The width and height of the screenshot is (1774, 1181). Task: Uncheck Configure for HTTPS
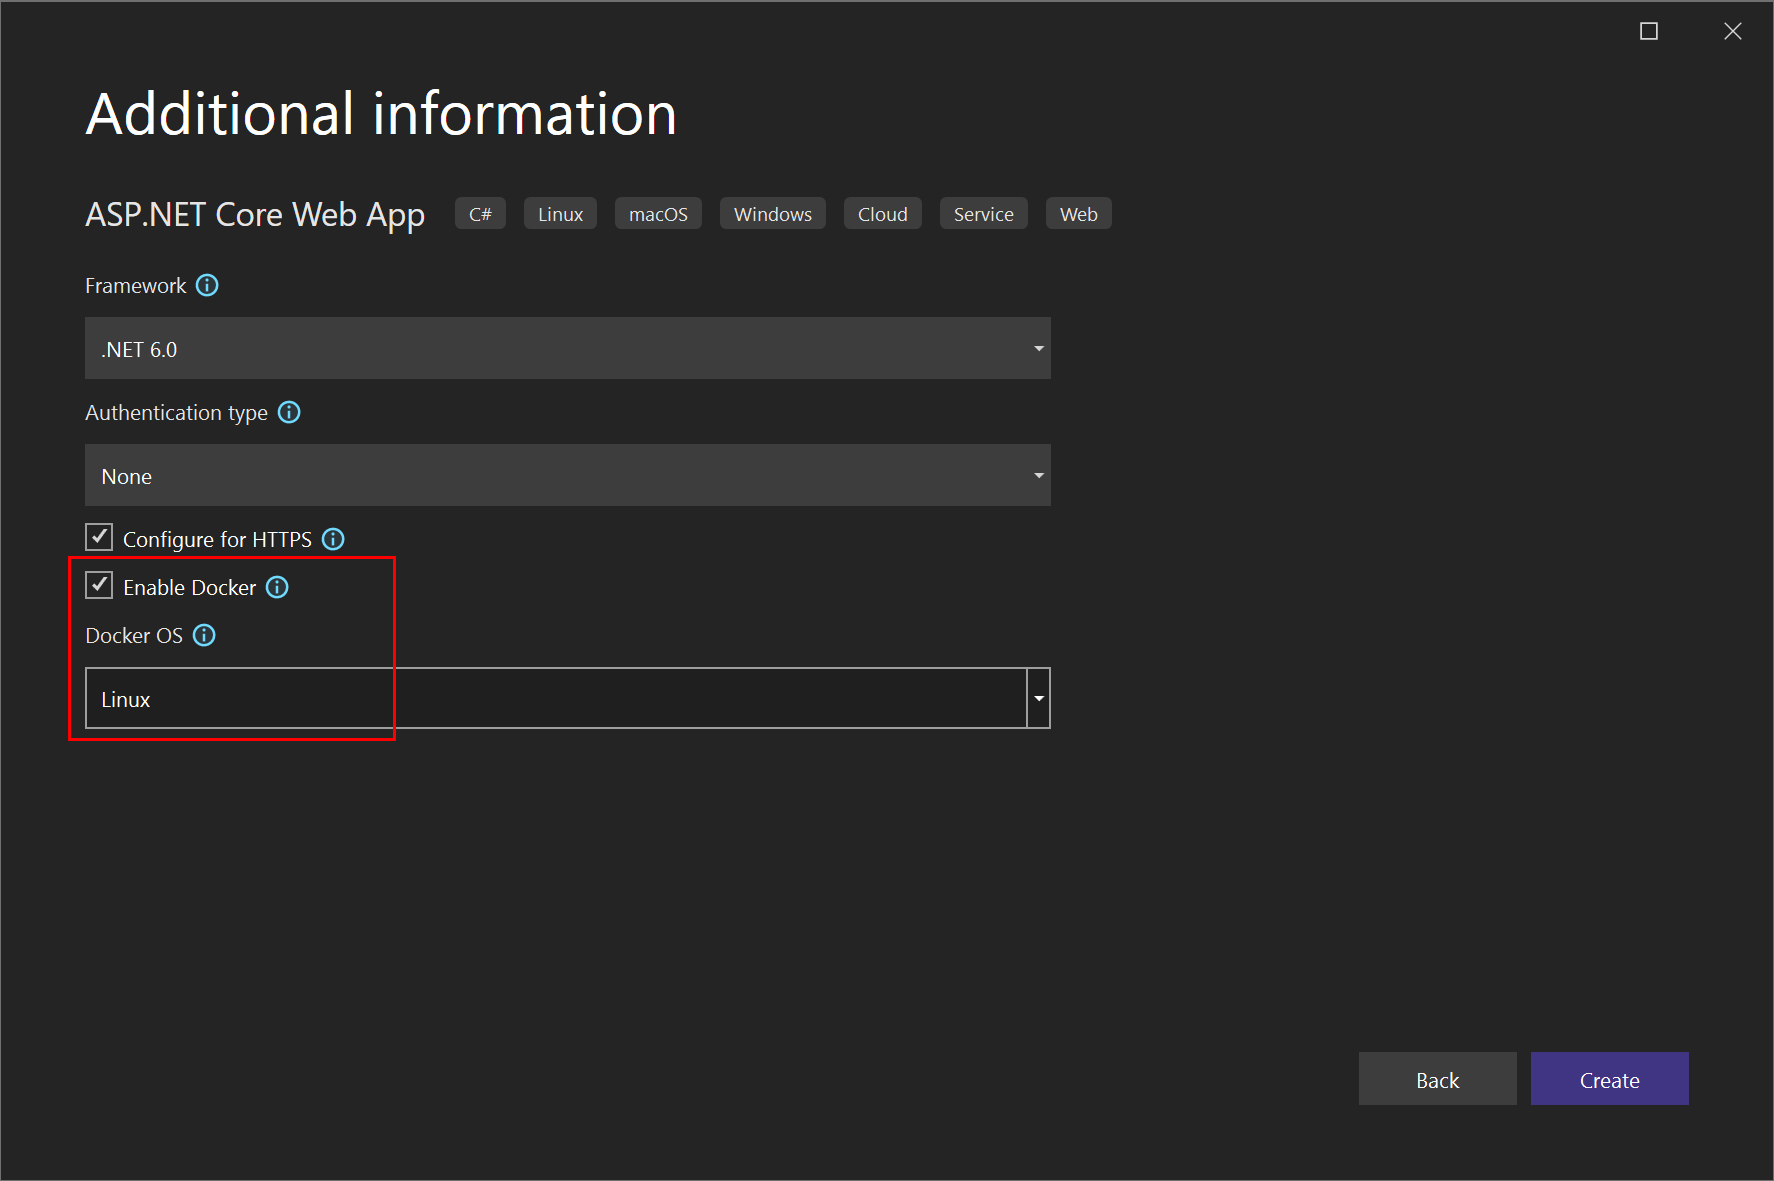98,537
